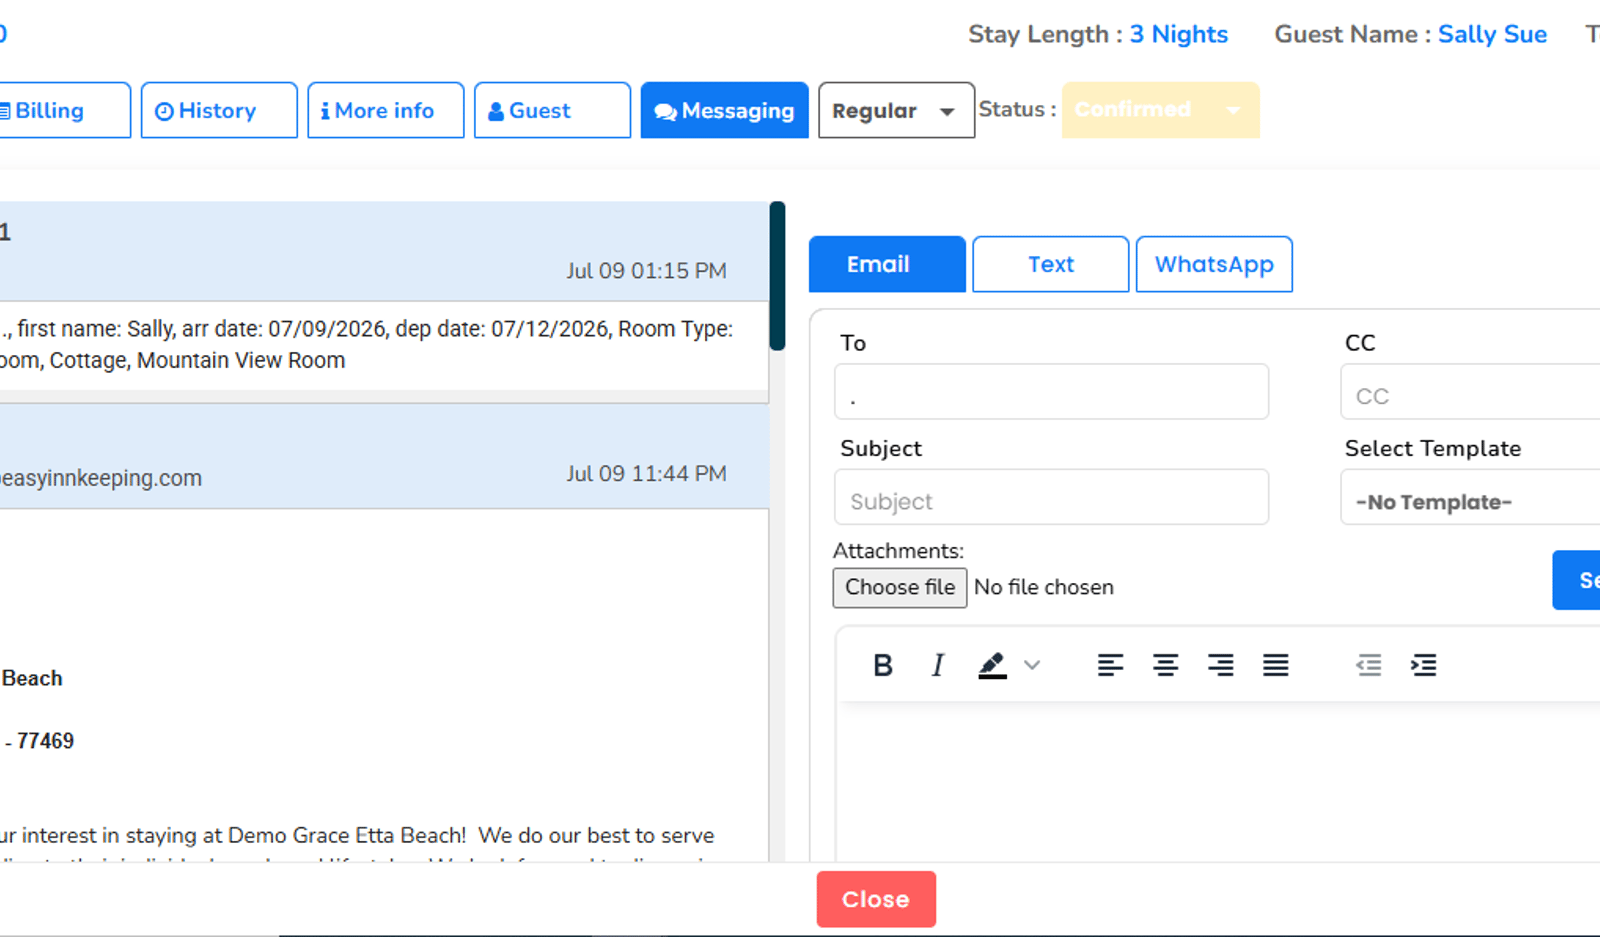Align text left in the editor
Screen dimensions: 1600x937
[1110, 665]
